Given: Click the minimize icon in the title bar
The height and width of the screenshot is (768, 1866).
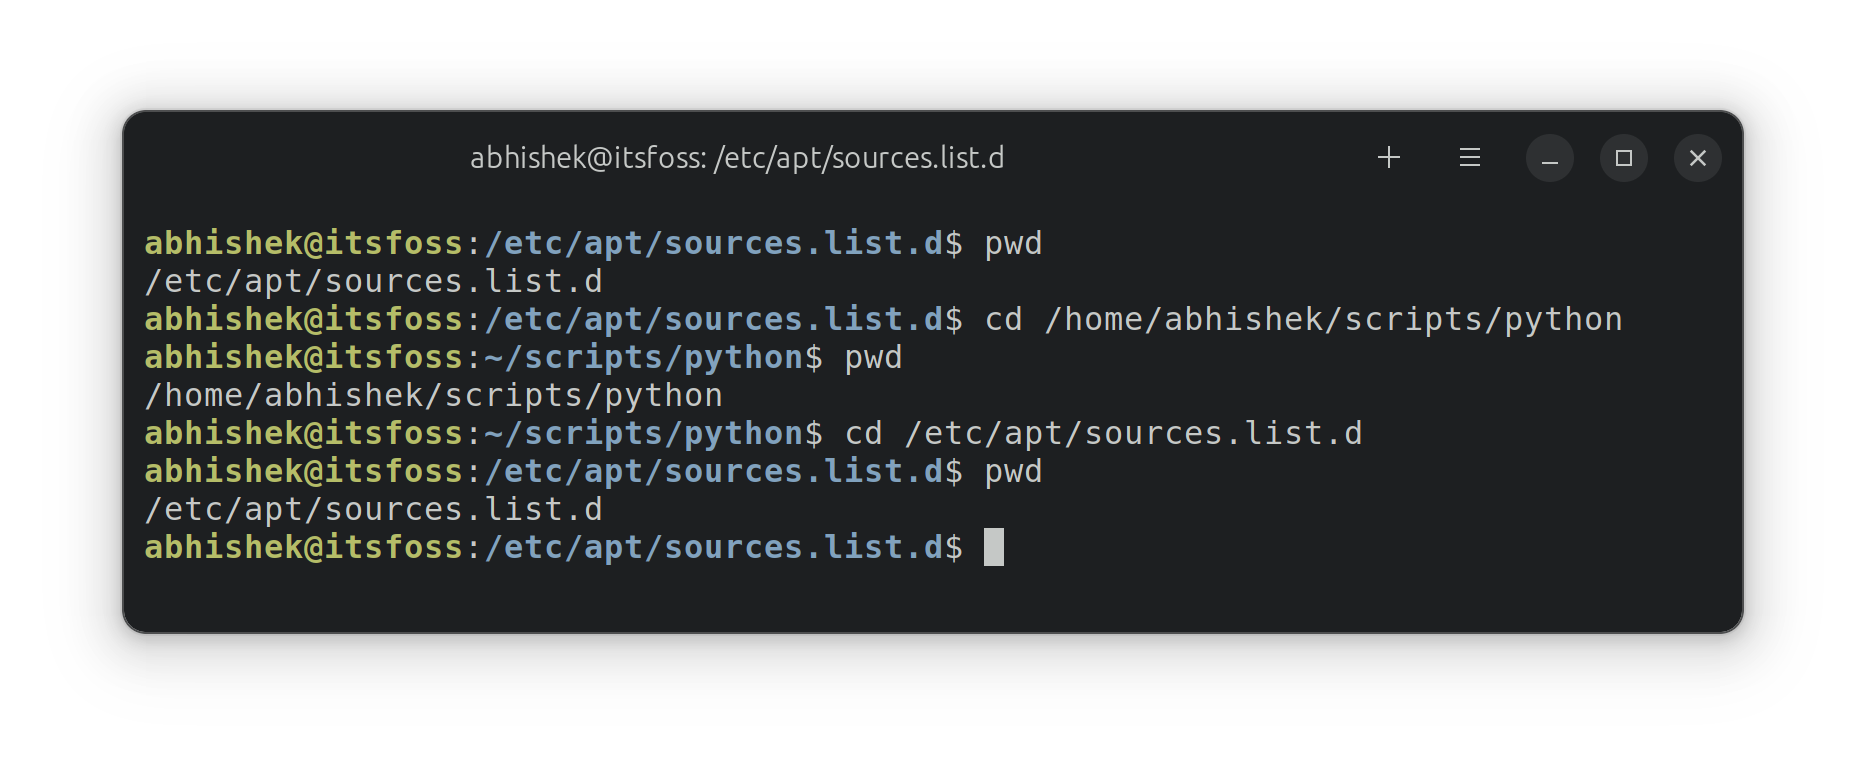Looking at the screenshot, I should pyautogui.click(x=1548, y=157).
